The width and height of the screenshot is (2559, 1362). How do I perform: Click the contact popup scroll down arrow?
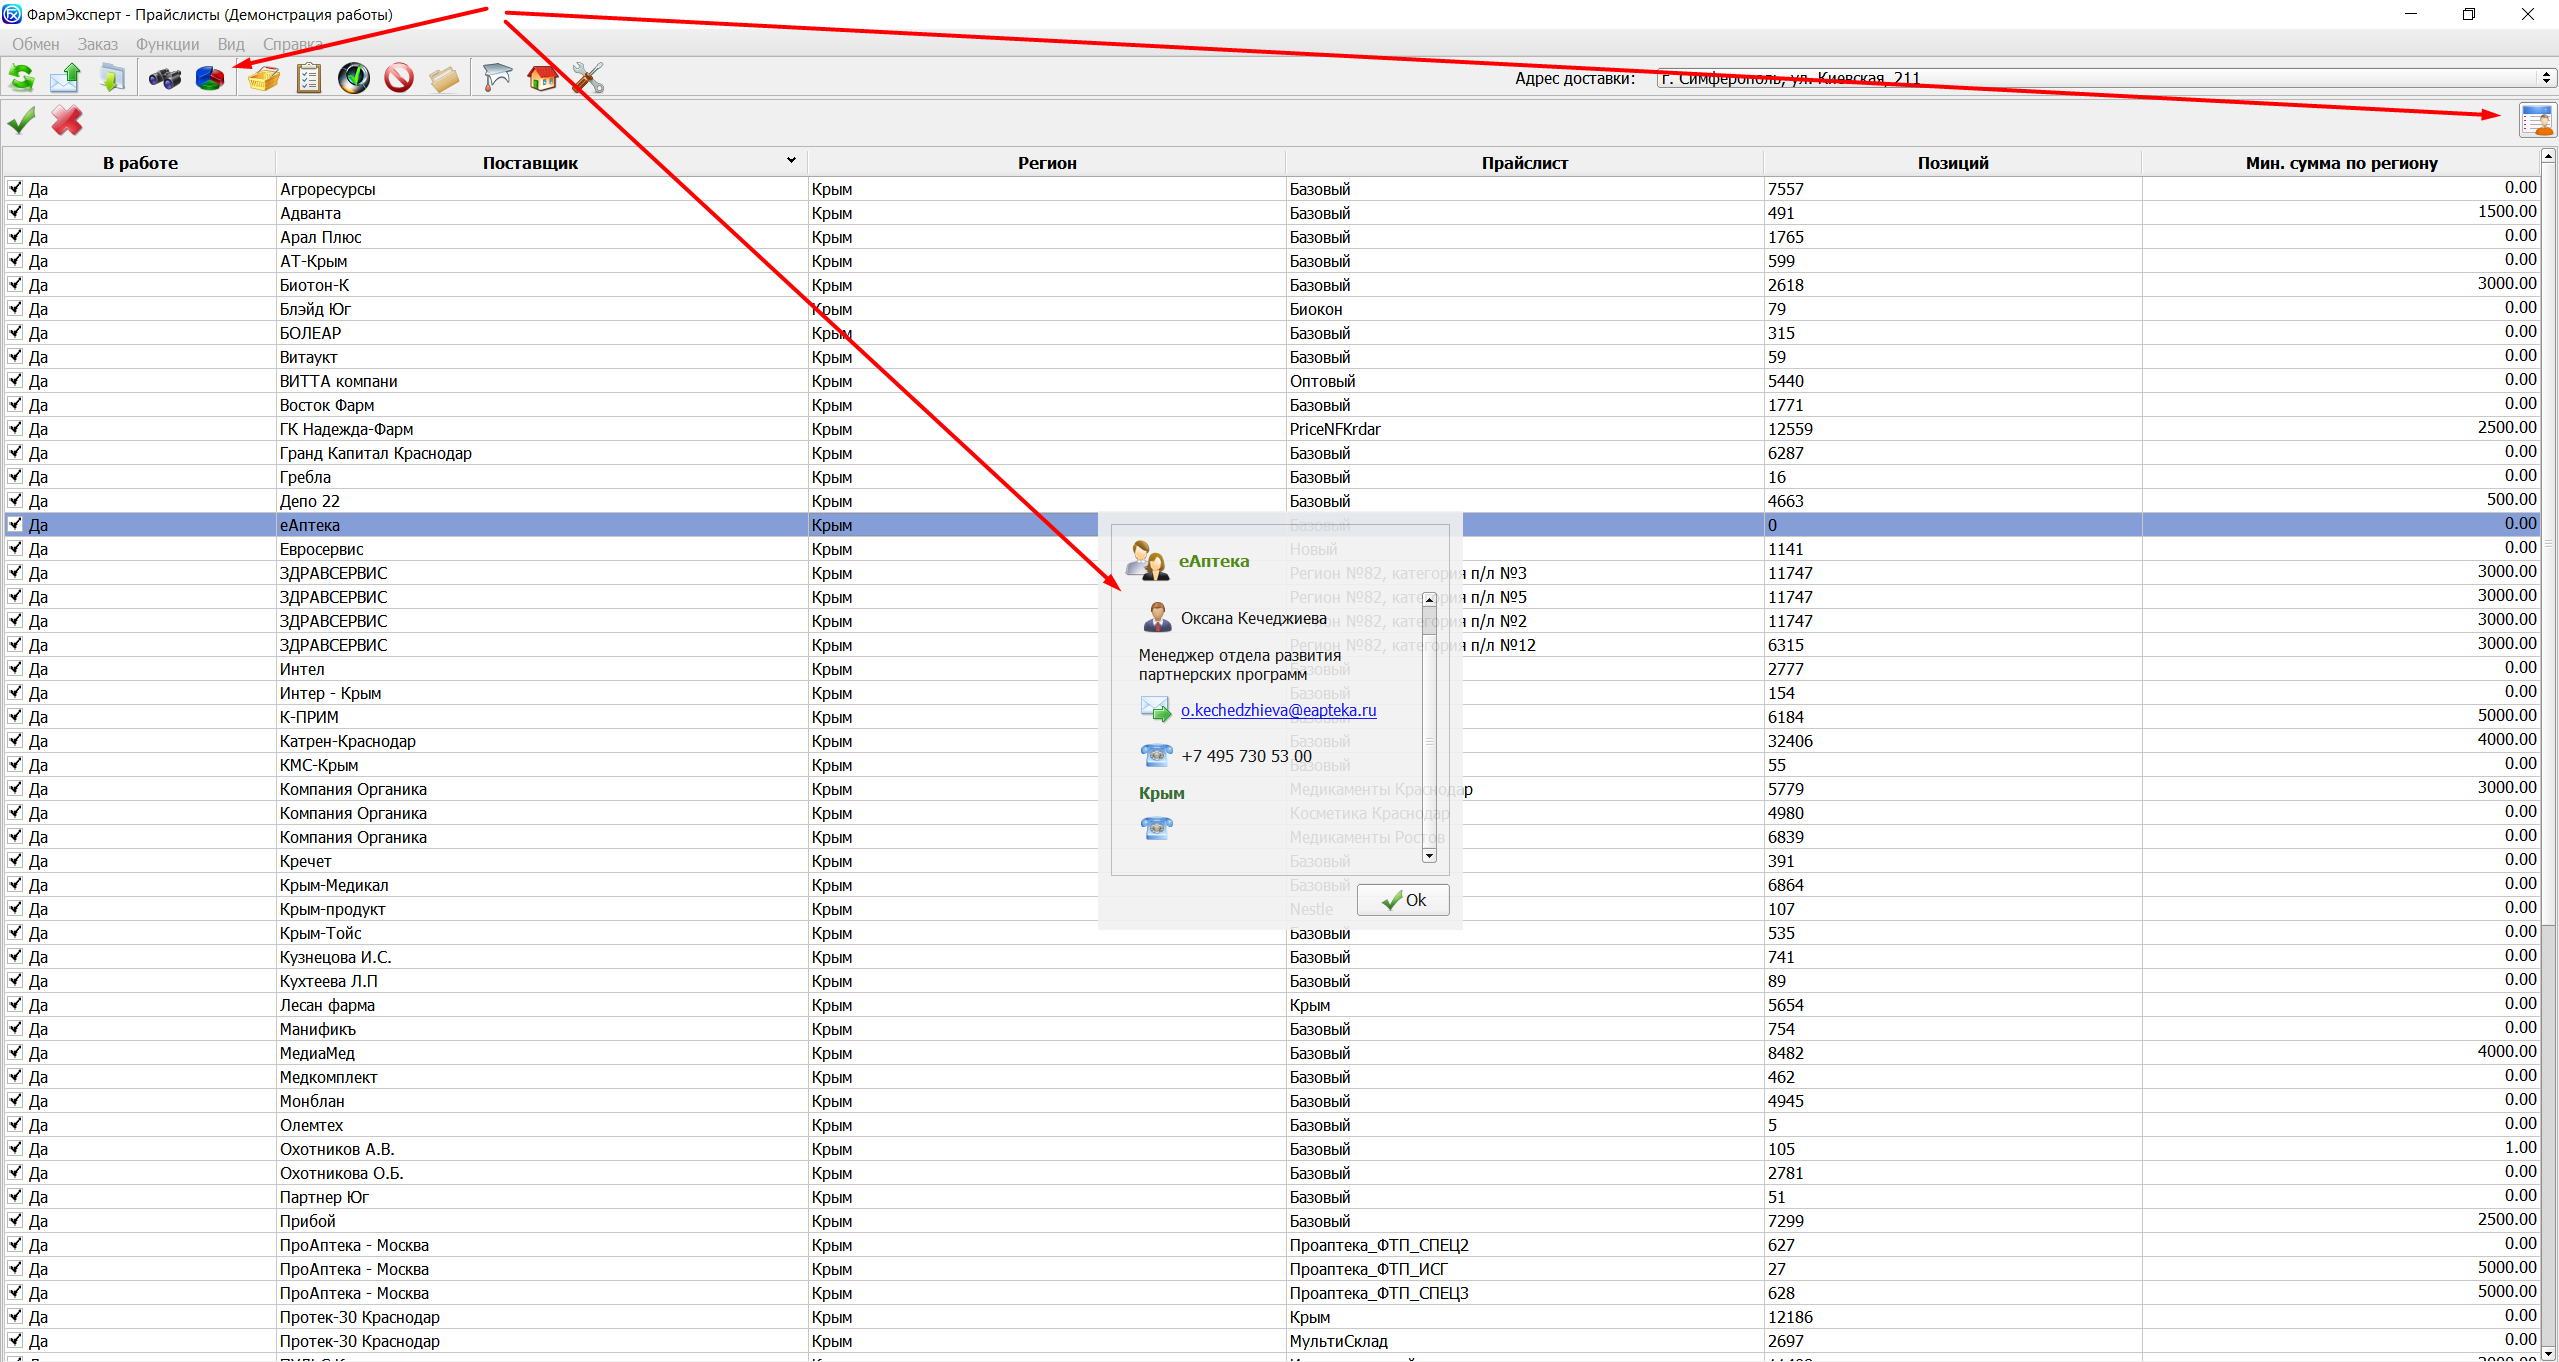tap(1429, 856)
